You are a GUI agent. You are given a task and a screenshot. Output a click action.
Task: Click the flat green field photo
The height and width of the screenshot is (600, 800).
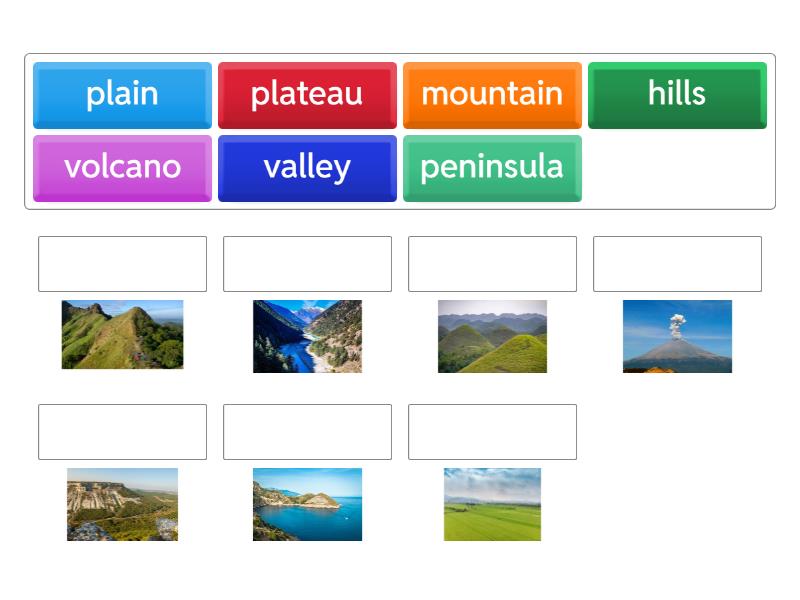click(x=492, y=505)
